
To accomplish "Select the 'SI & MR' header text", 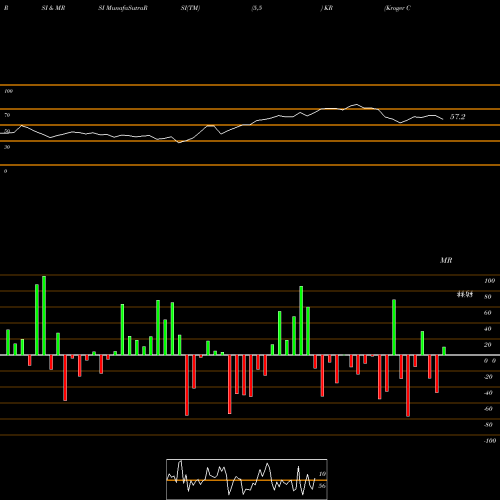I will [53, 8].
